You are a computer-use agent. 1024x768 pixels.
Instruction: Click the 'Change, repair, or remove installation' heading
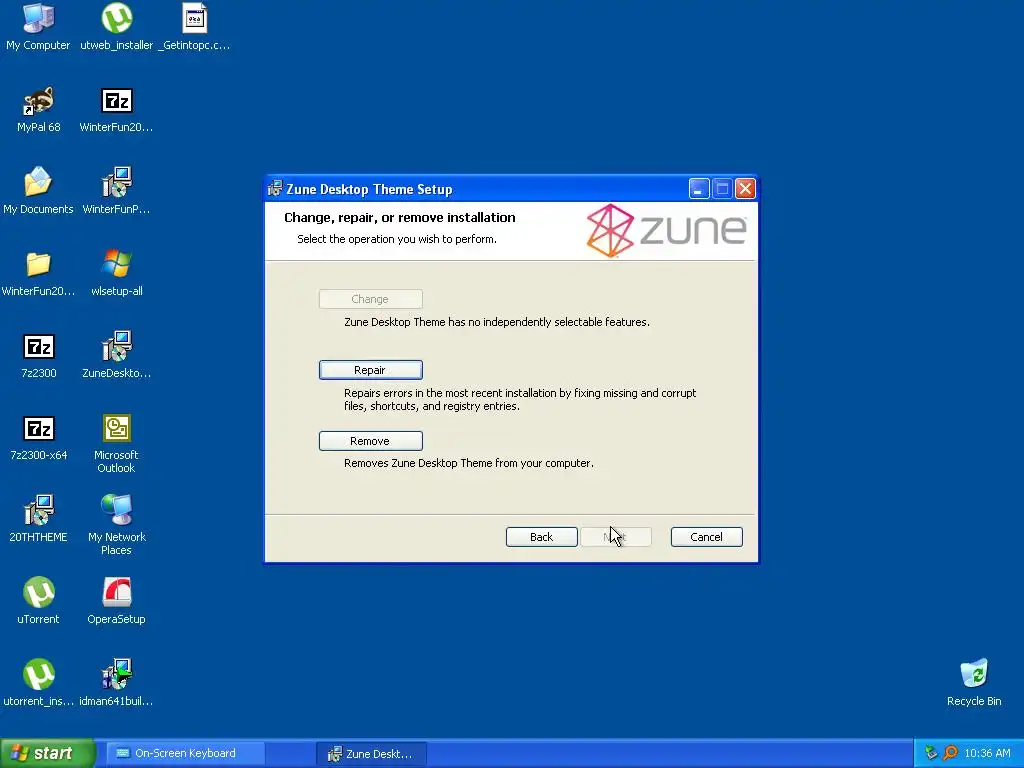click(400, 217)
